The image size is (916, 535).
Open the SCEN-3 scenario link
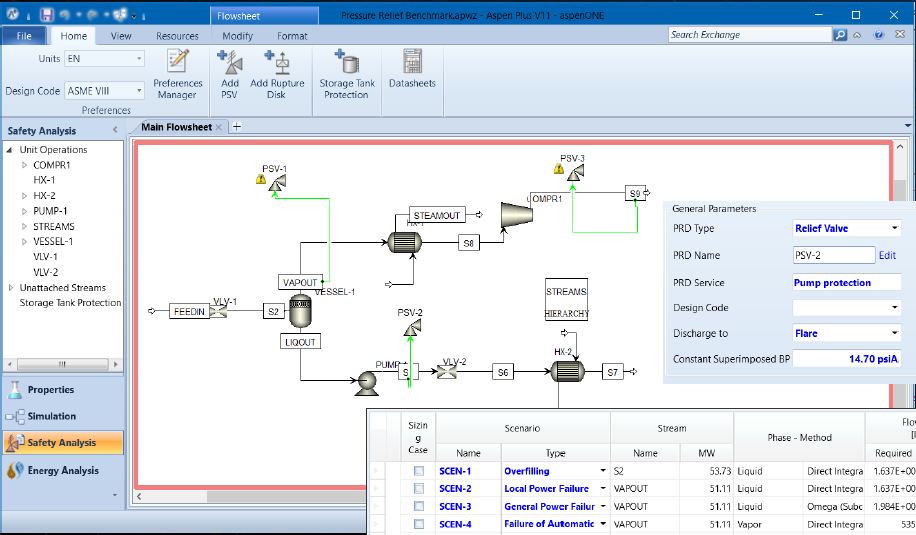click(x=455, y=506)
